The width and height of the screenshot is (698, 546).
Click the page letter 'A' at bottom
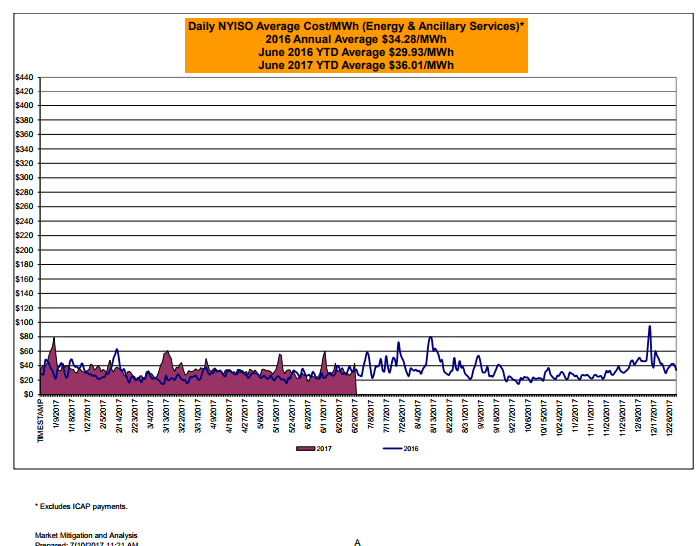(x=357, y=541)
